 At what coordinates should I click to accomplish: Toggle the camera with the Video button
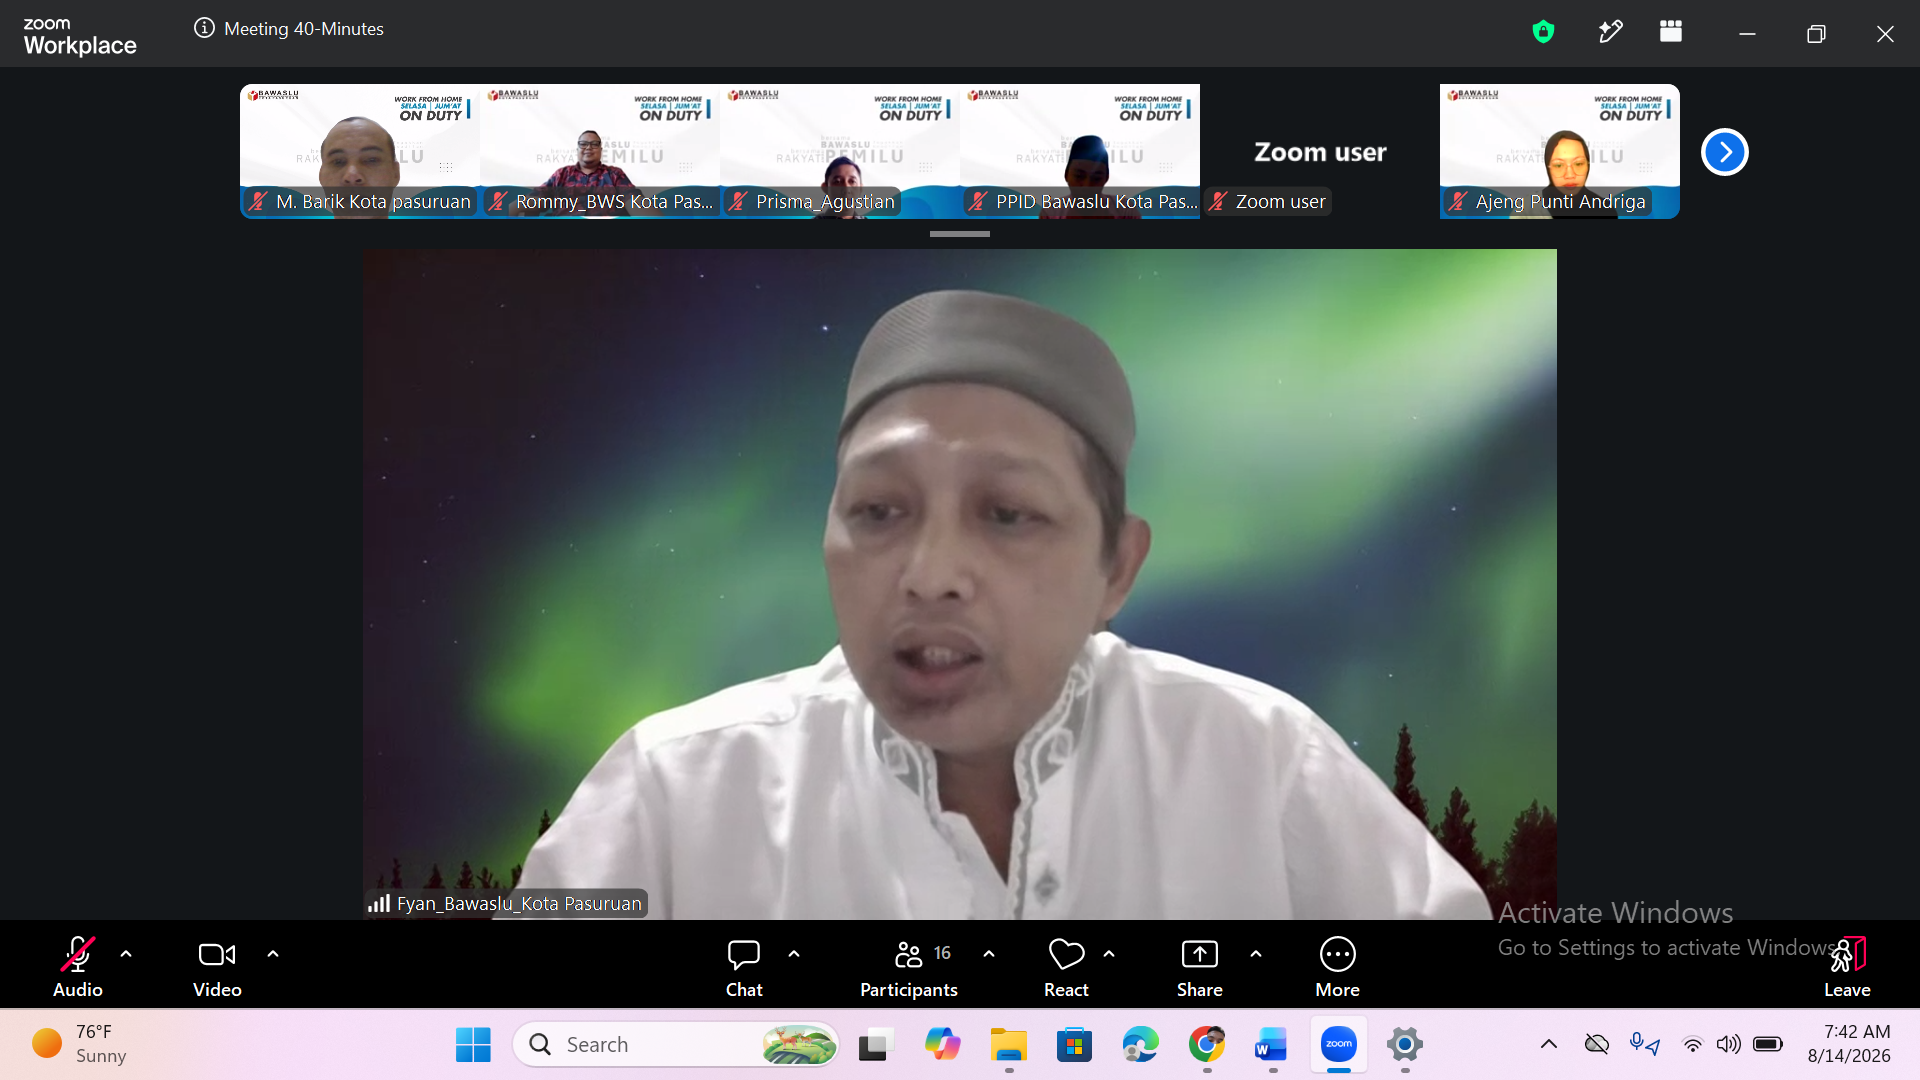(217, 967)
